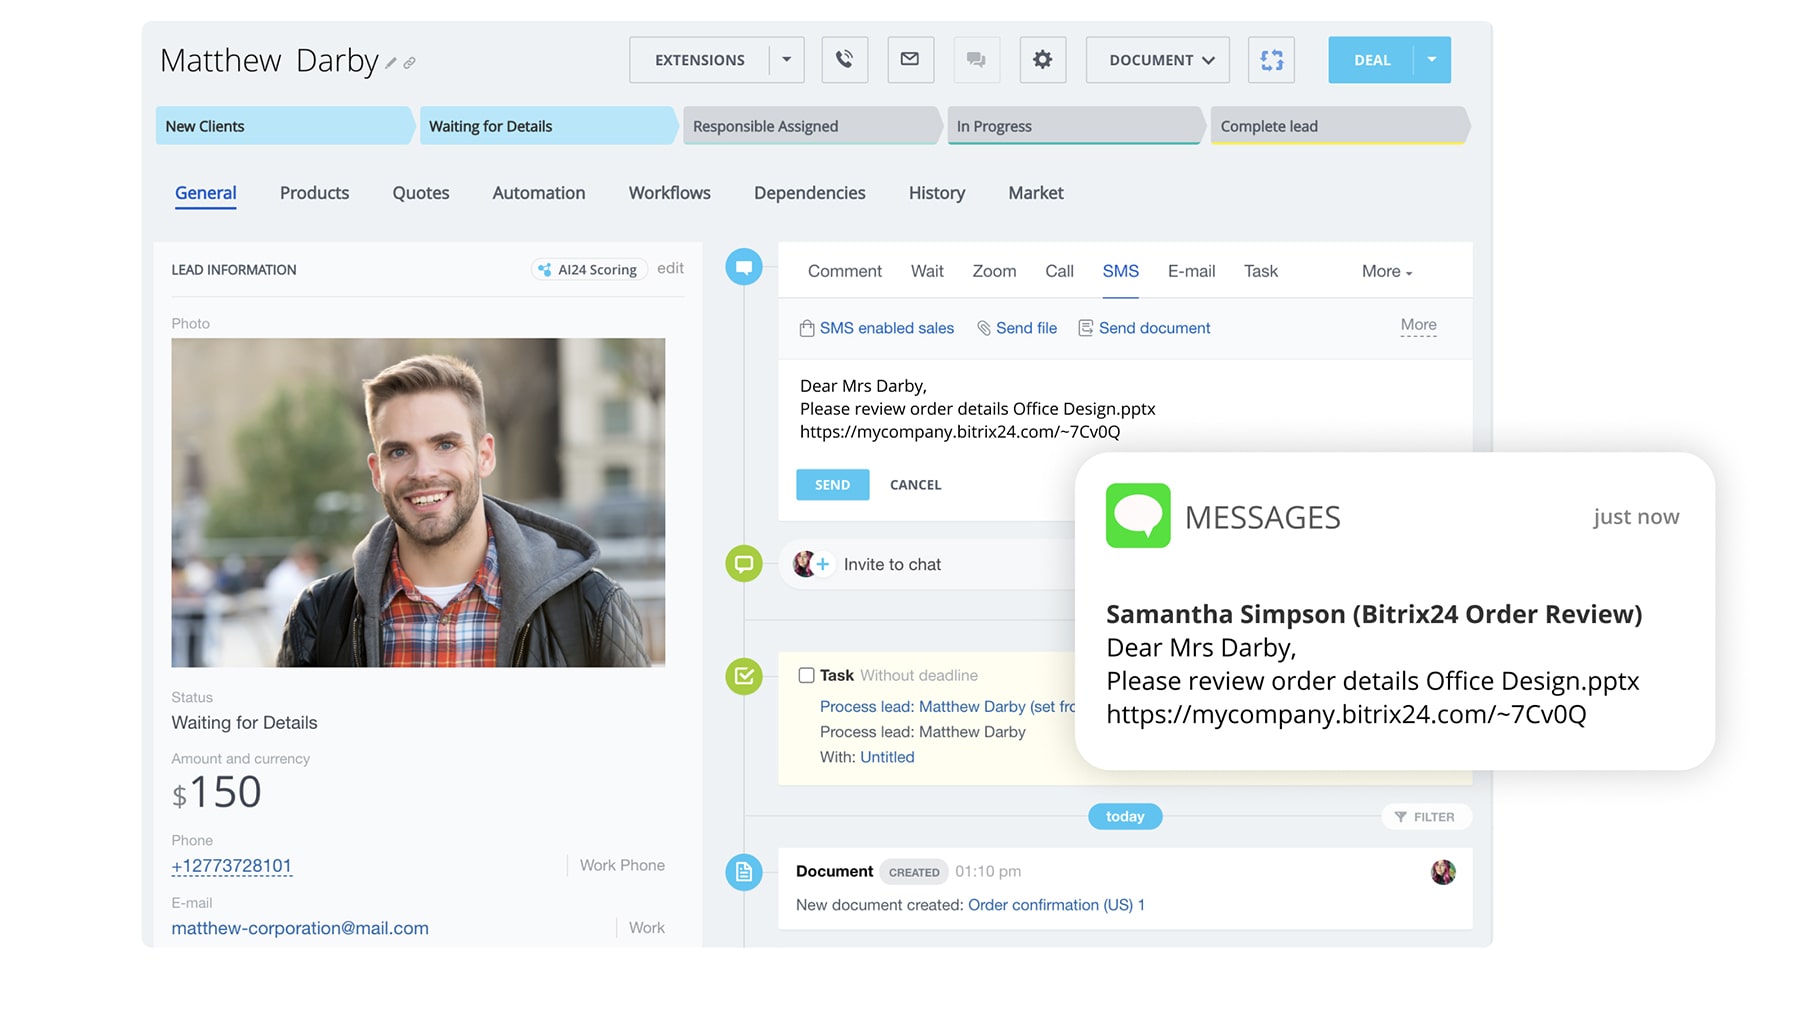Open the Document dropdown menu
This screenshot has height=1019, width=1800.
(1161, 60)
